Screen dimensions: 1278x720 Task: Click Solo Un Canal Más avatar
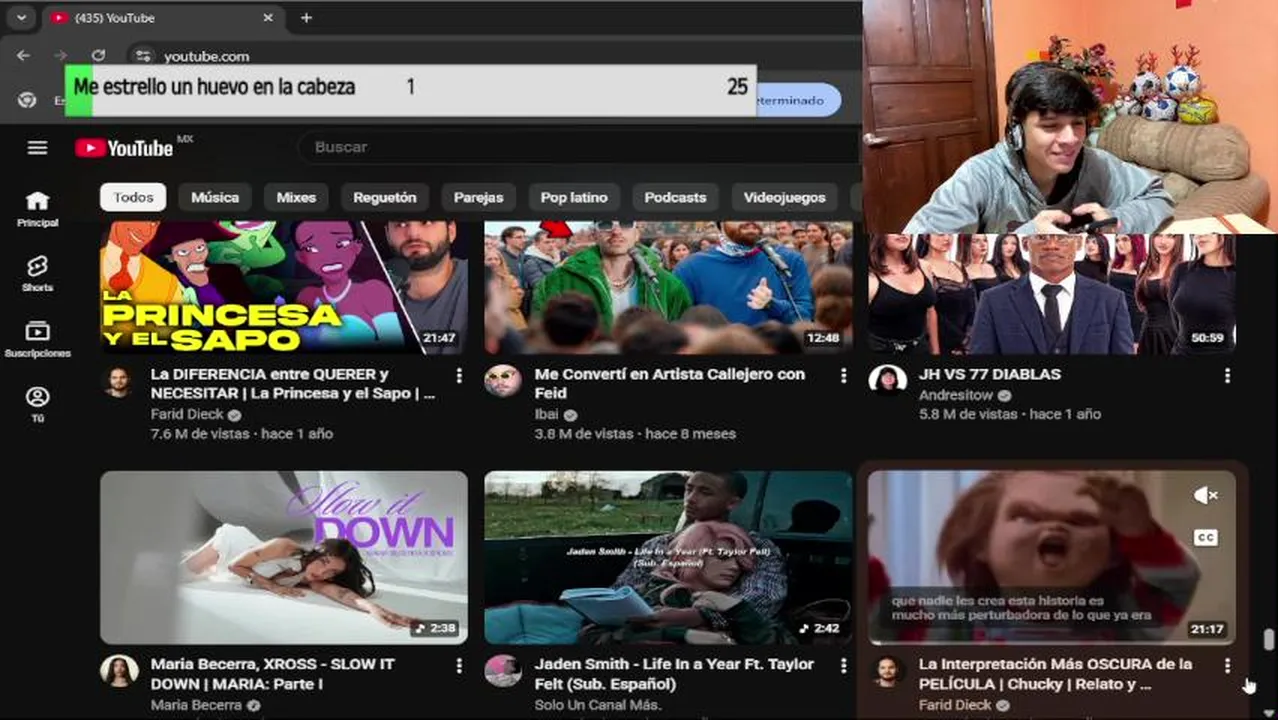[x=503, y=671]
